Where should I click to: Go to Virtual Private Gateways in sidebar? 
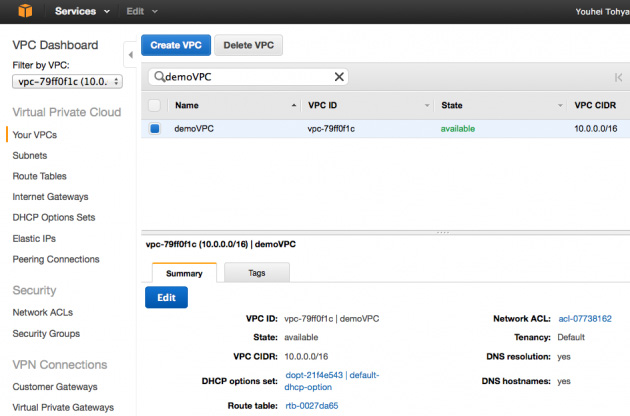coord(63,408)
